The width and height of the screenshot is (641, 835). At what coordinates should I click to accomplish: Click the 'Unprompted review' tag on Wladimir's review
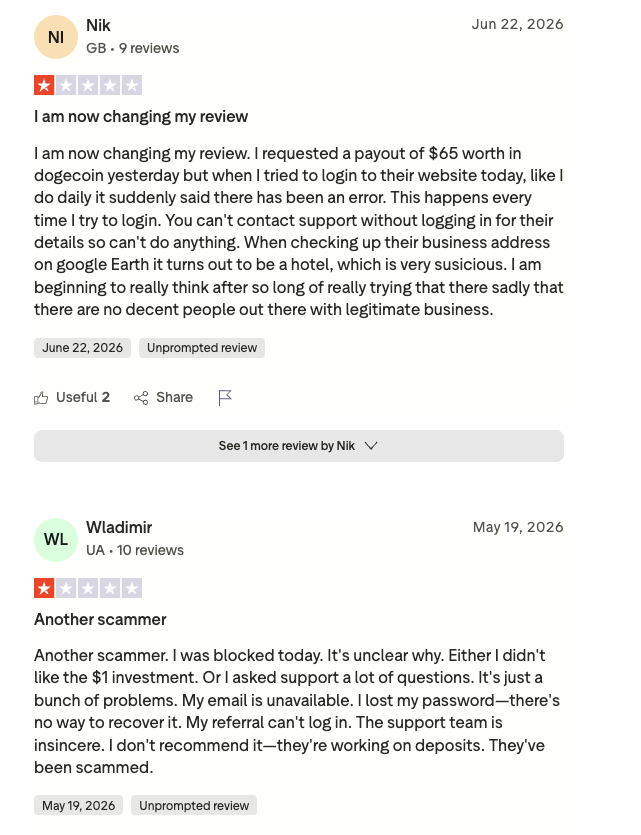coord(194,805)
